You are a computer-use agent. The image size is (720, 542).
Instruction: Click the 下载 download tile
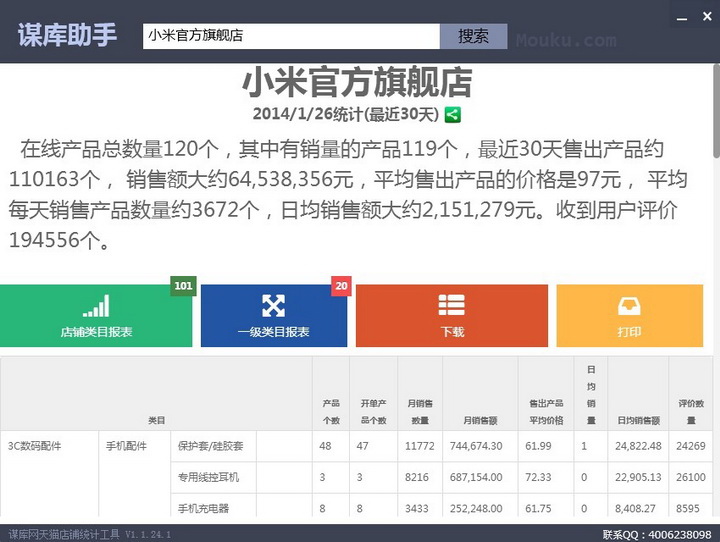click(452, 316)
